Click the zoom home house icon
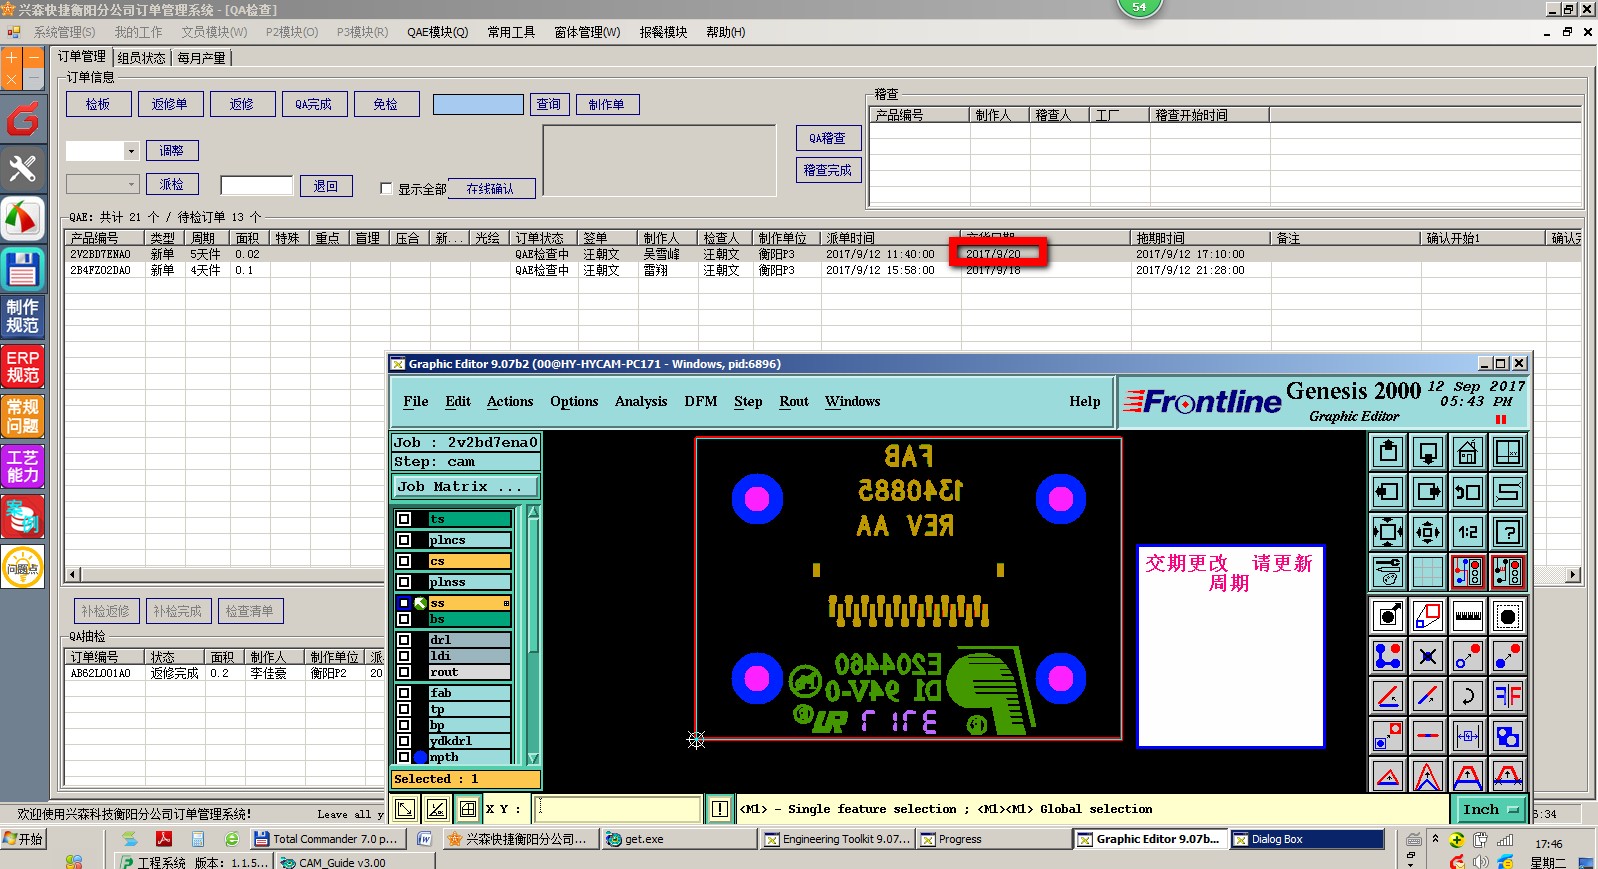The width and height of the screenshot is (1598, 869). point(1468,453)
